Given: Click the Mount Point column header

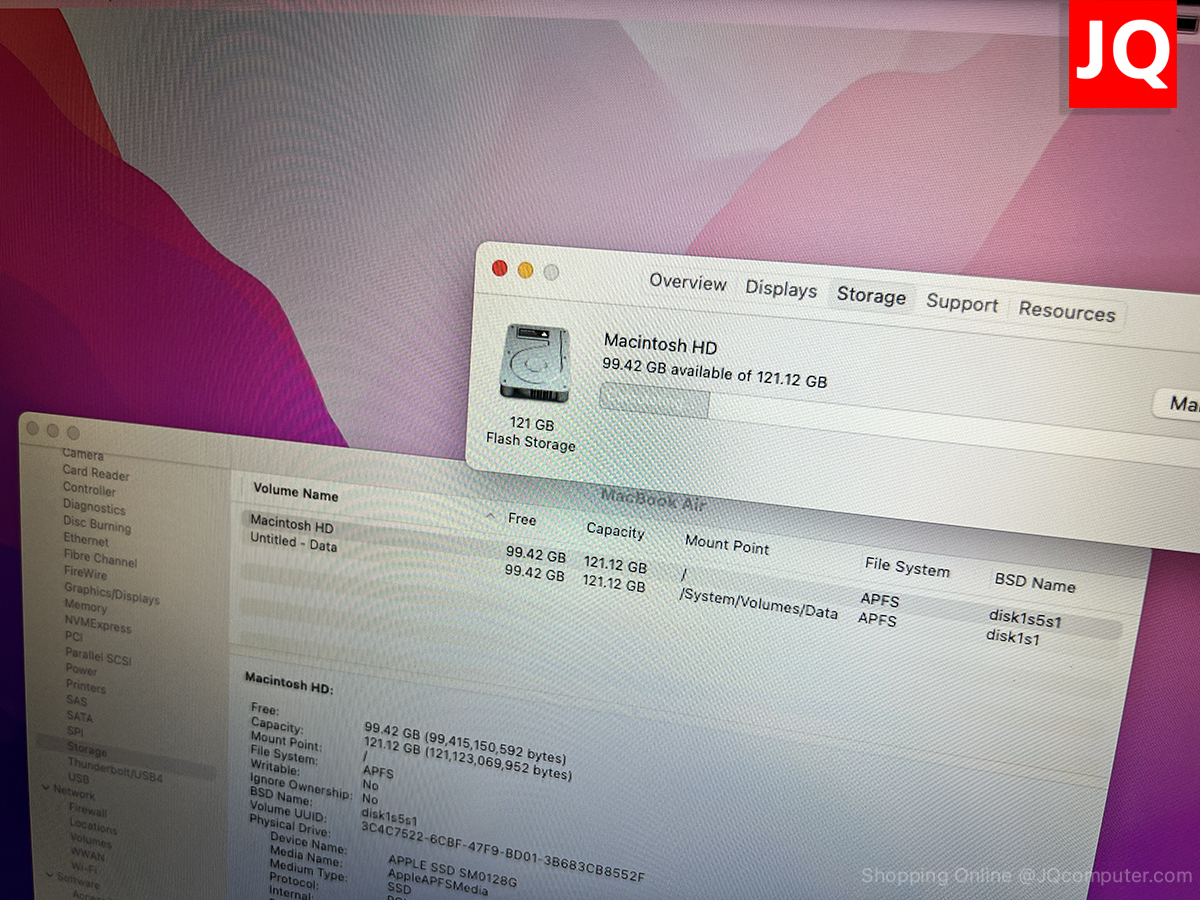Looking at the screenshot, I should coord(727,545).
